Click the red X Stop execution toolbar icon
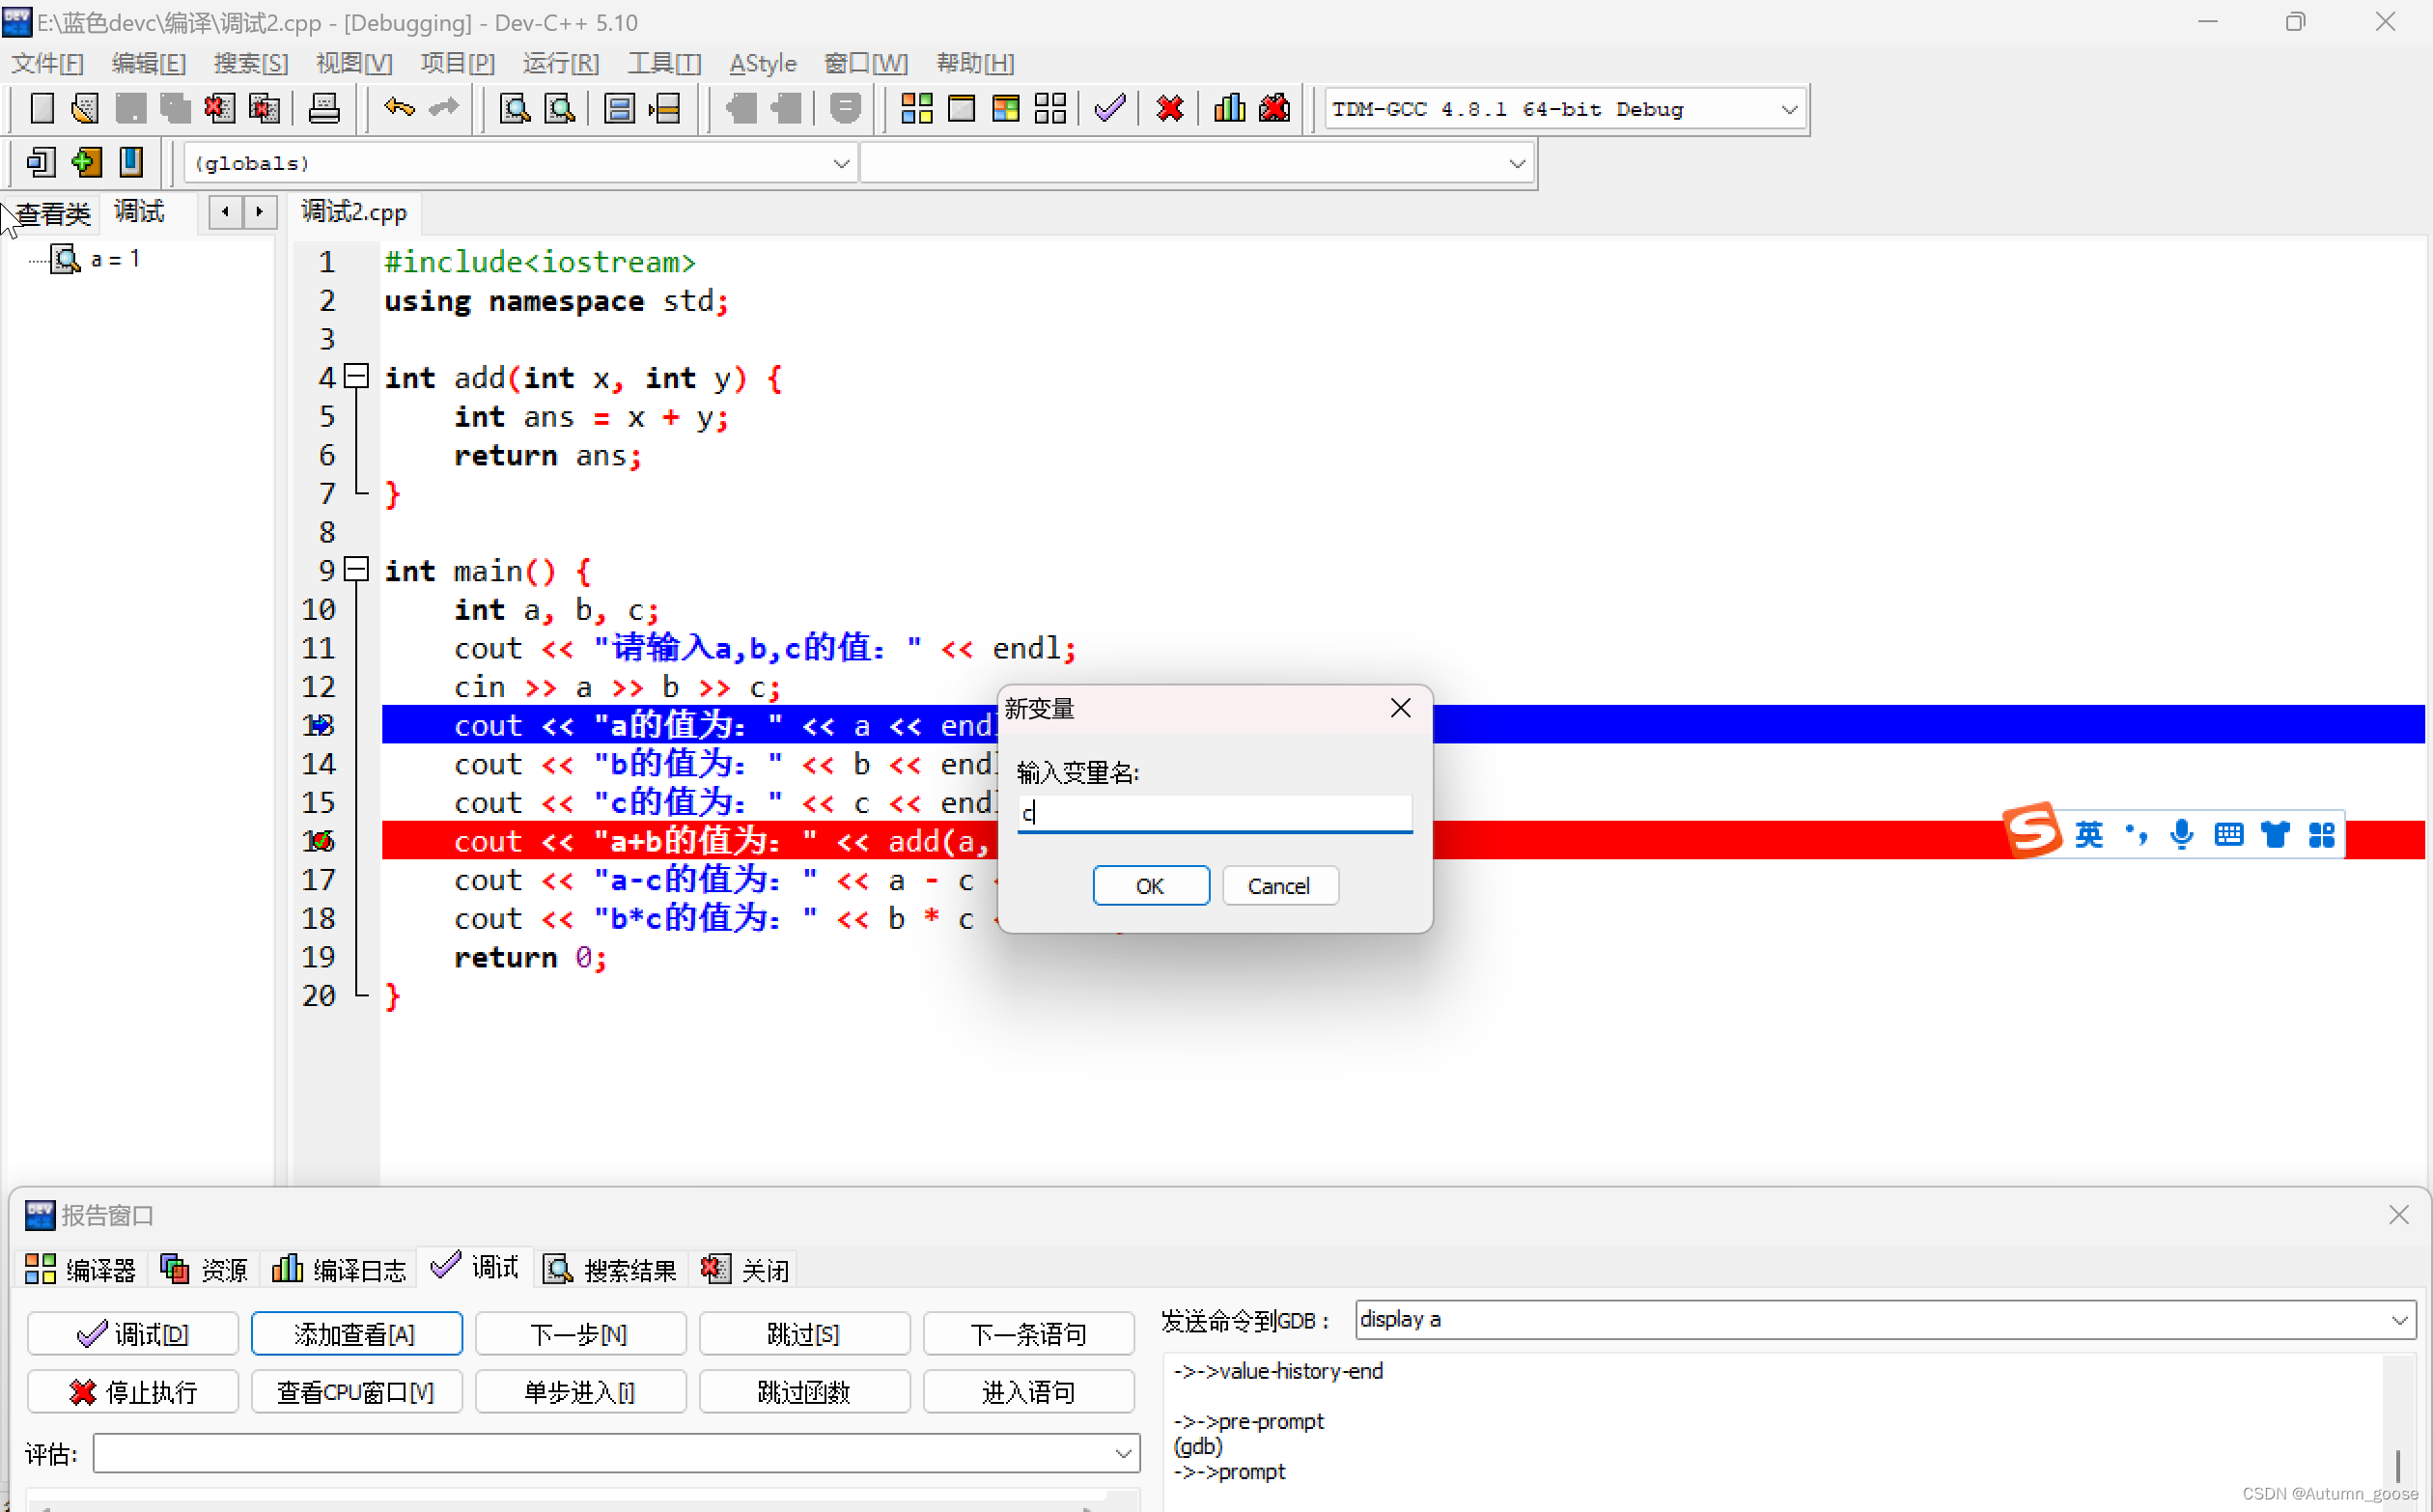Image resolution: width=2433 pixels, height=1512 pixels. pos(1169,108)
